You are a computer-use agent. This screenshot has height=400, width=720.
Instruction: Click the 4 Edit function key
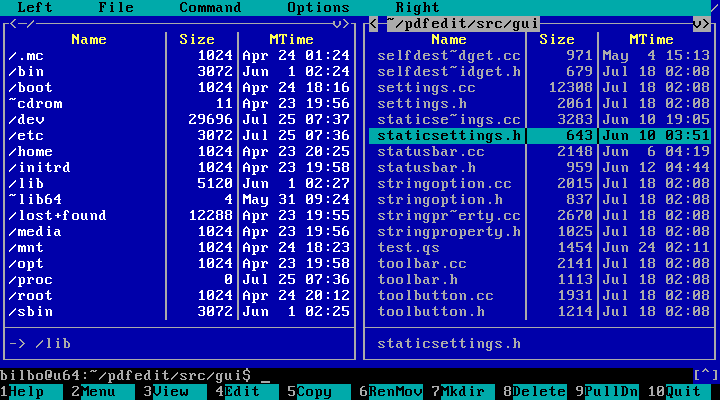point(242,392)
